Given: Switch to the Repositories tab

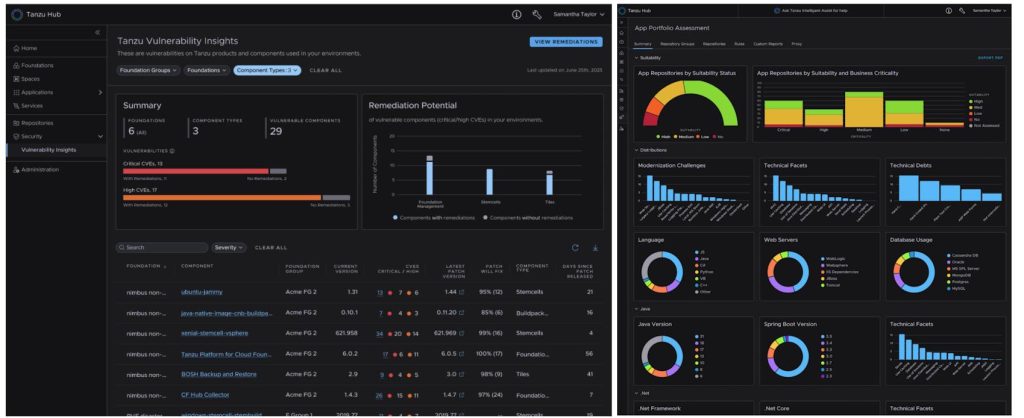Looking at the screenshot, I should (x=714, y=44).
